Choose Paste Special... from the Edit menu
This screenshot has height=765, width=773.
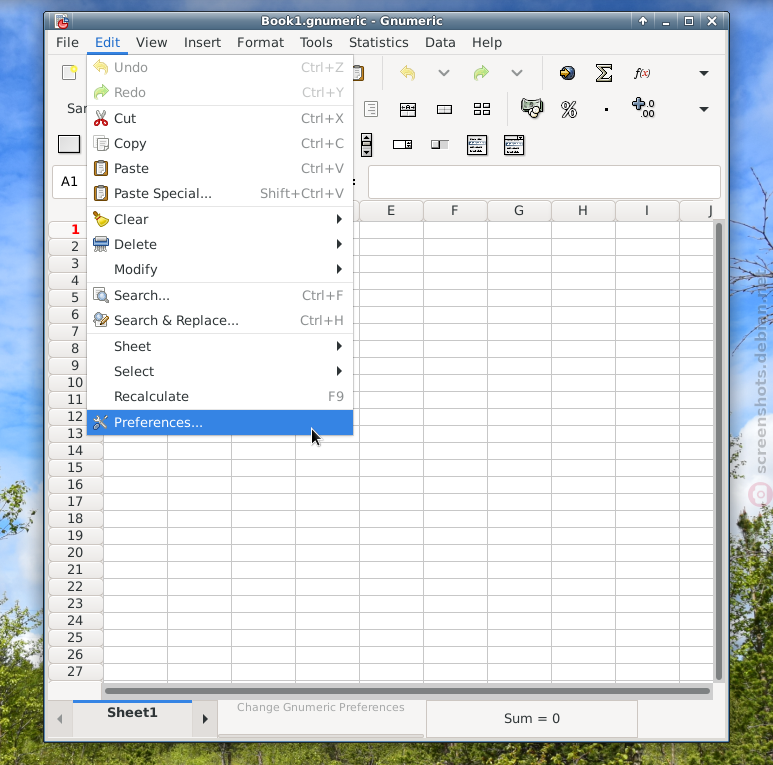point(220,193)
